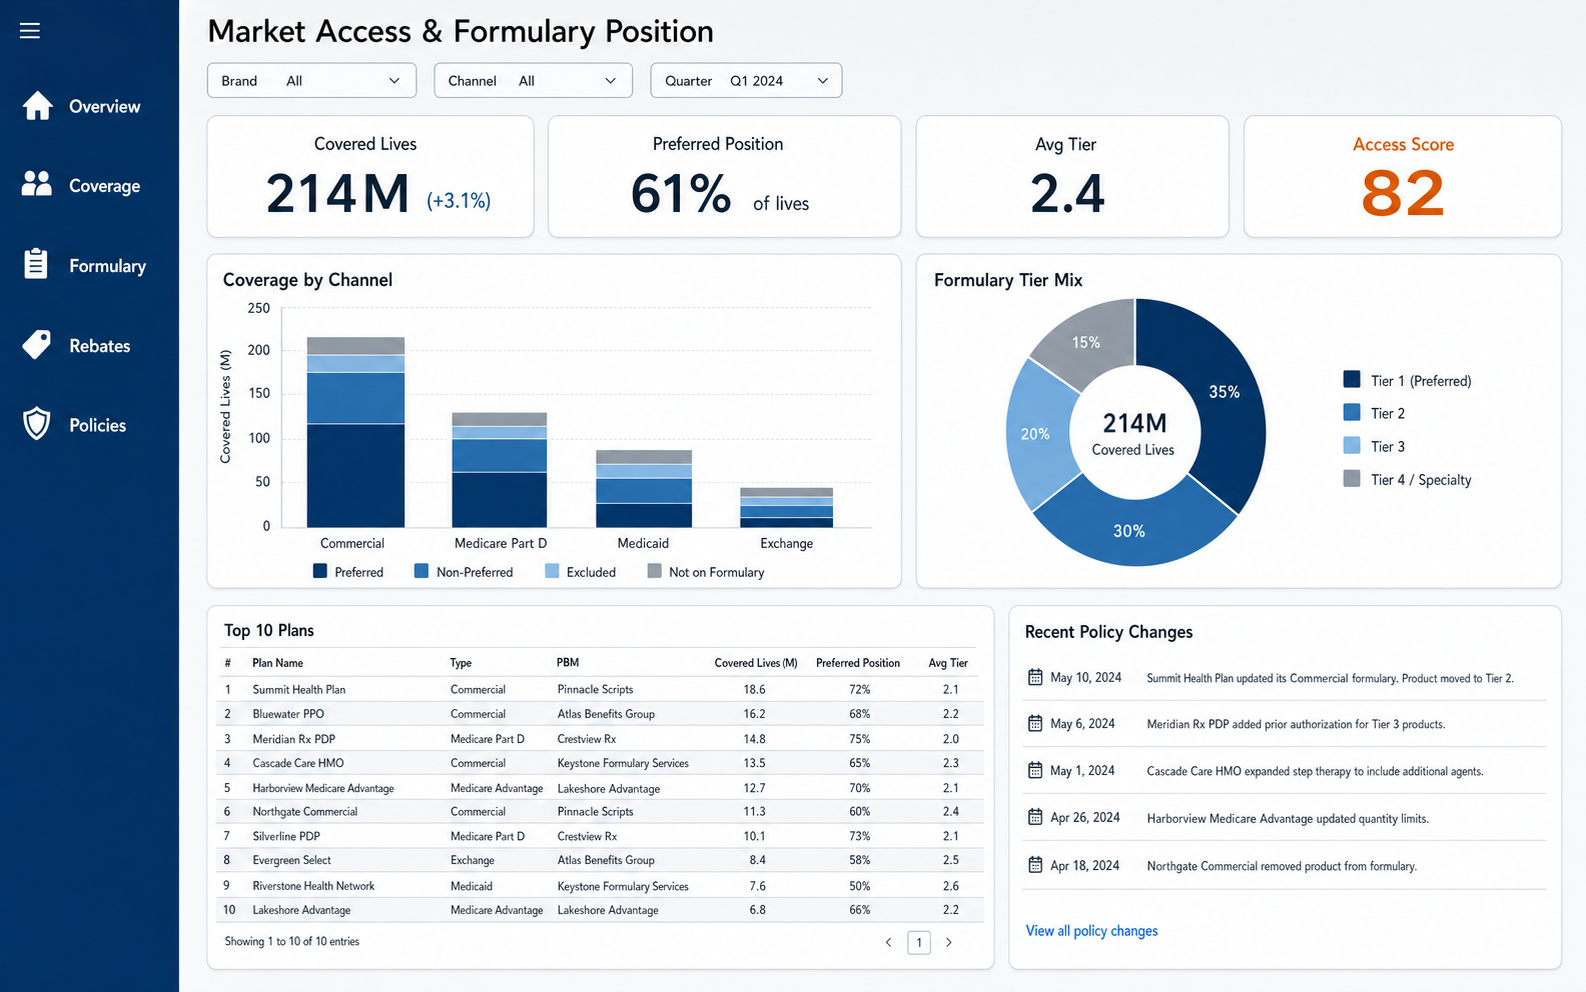Toggle Non-Preferred legend swatch

pyautogui.click(x=421, y=571)
